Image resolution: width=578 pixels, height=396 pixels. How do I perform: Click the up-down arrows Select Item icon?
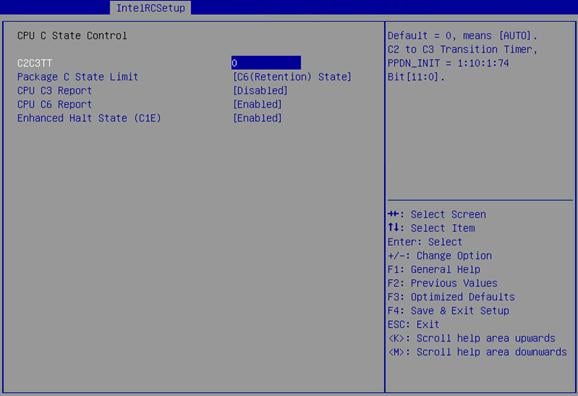393,227
